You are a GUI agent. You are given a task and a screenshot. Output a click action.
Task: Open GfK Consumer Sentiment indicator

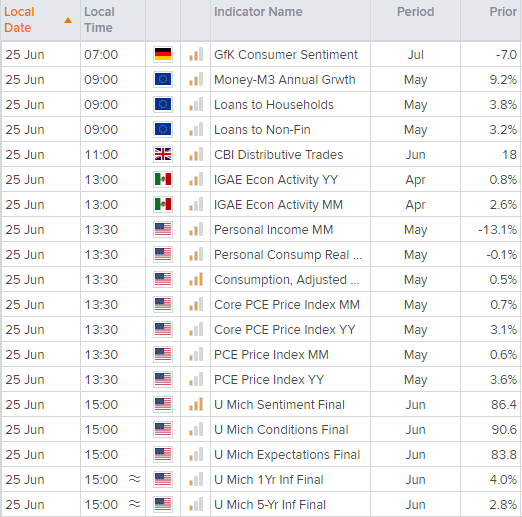coord(286,55)
